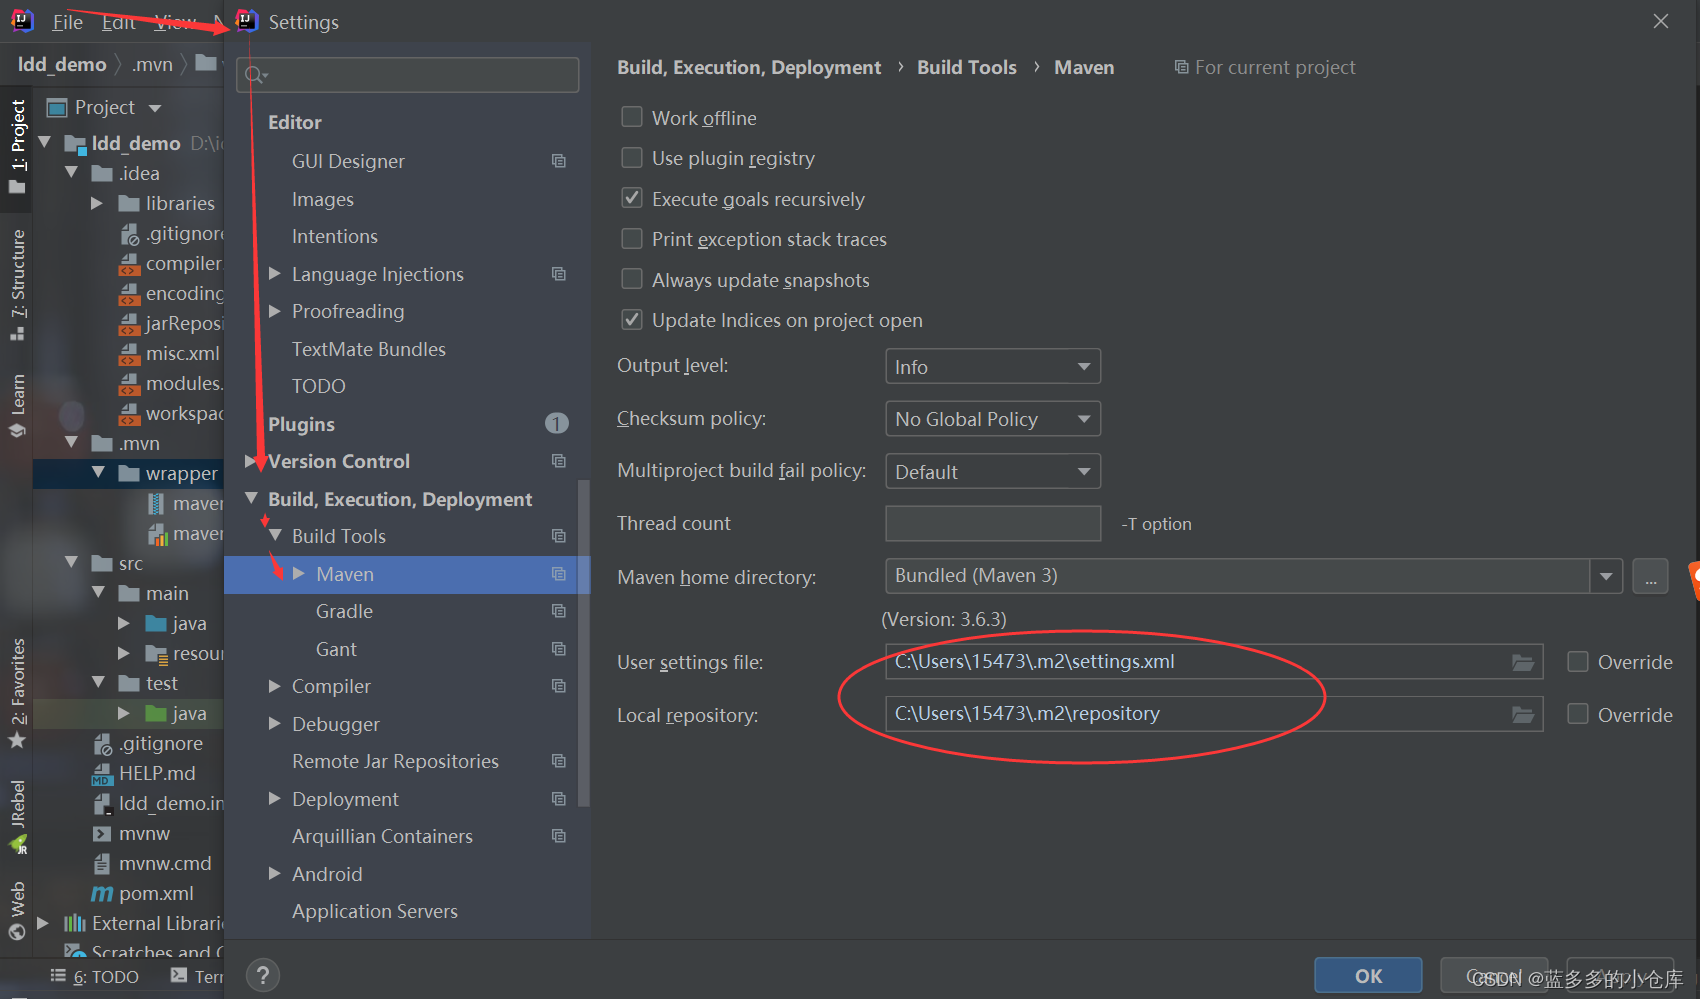Click the Thread count input field
Image resolution: width=1700 pixels, height=999 pixels.
point(992,523)
